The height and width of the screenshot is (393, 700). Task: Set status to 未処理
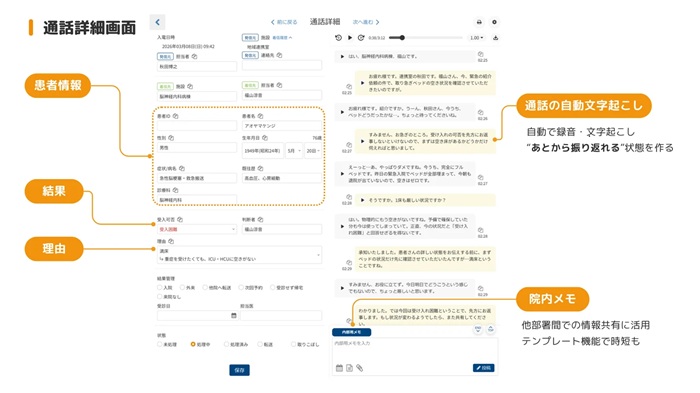click(x=159, y=344)
